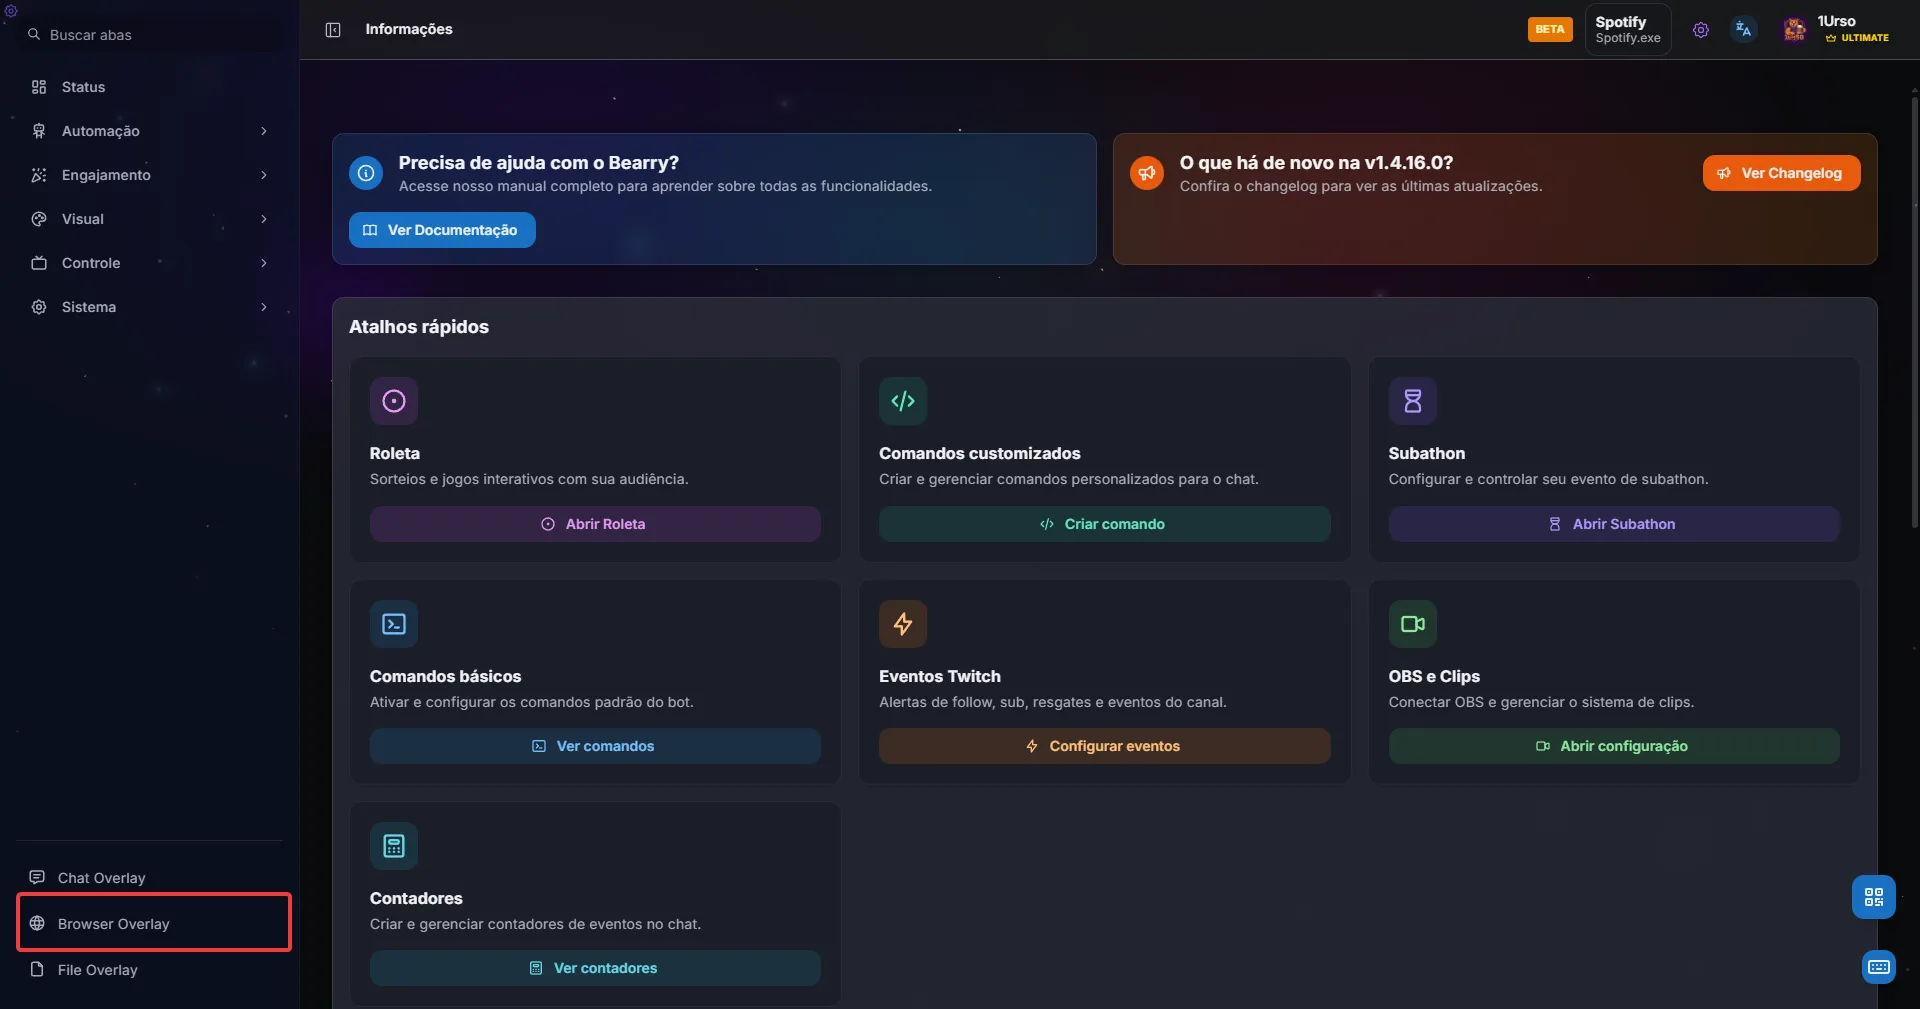Open the Roleta tool icon
The height and width of the screenshot is (1009, 1920).
pyautogui.click(x=393, y=400)
